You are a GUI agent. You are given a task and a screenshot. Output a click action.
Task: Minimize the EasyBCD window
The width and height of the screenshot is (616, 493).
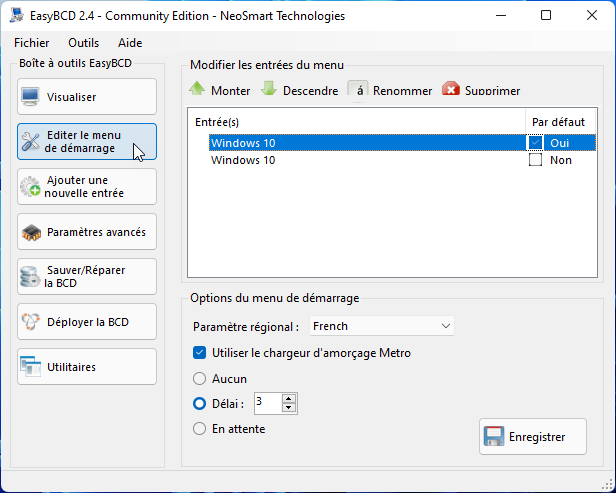[501, 15]
